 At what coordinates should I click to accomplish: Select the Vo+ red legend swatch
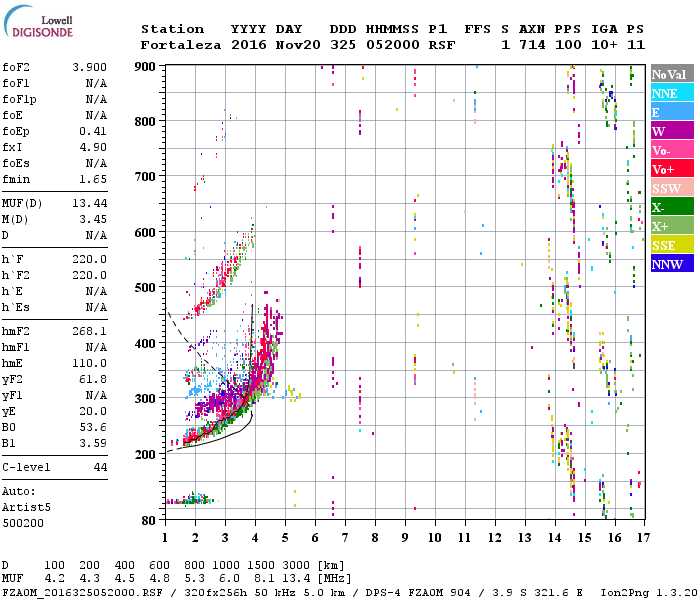[x=672, y=169]
